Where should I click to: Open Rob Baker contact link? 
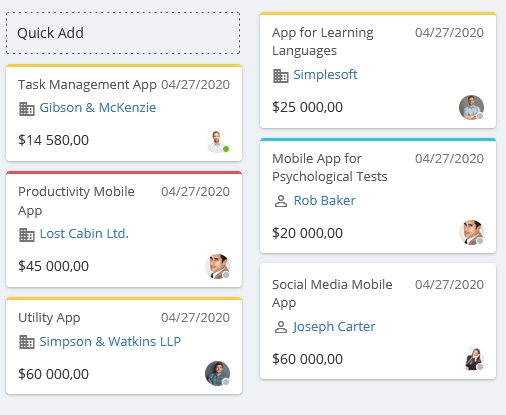324,201
